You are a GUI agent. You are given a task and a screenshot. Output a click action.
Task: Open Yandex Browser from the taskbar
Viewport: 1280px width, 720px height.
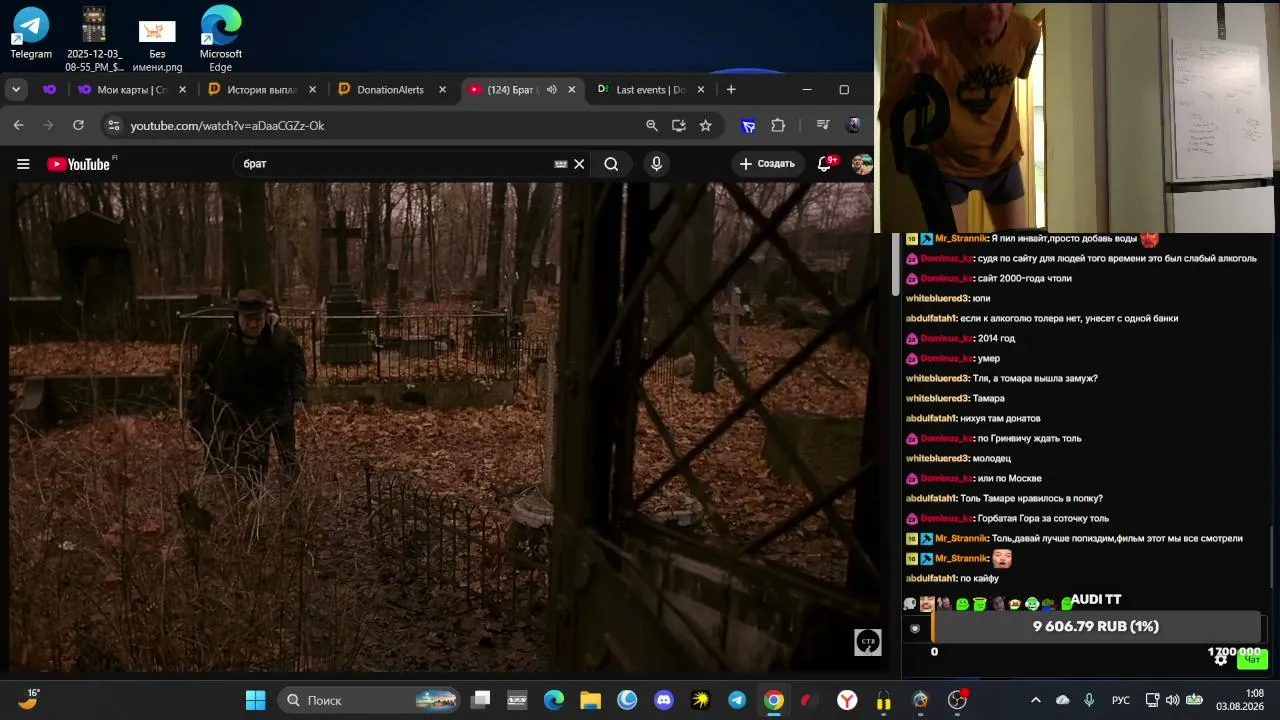(847, 700)
